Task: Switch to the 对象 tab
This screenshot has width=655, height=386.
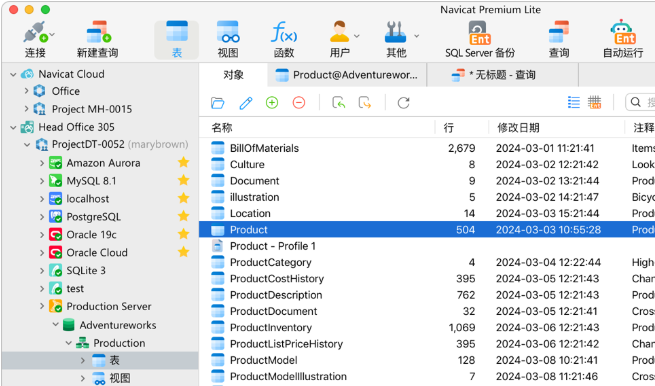Action: [233, 75]
